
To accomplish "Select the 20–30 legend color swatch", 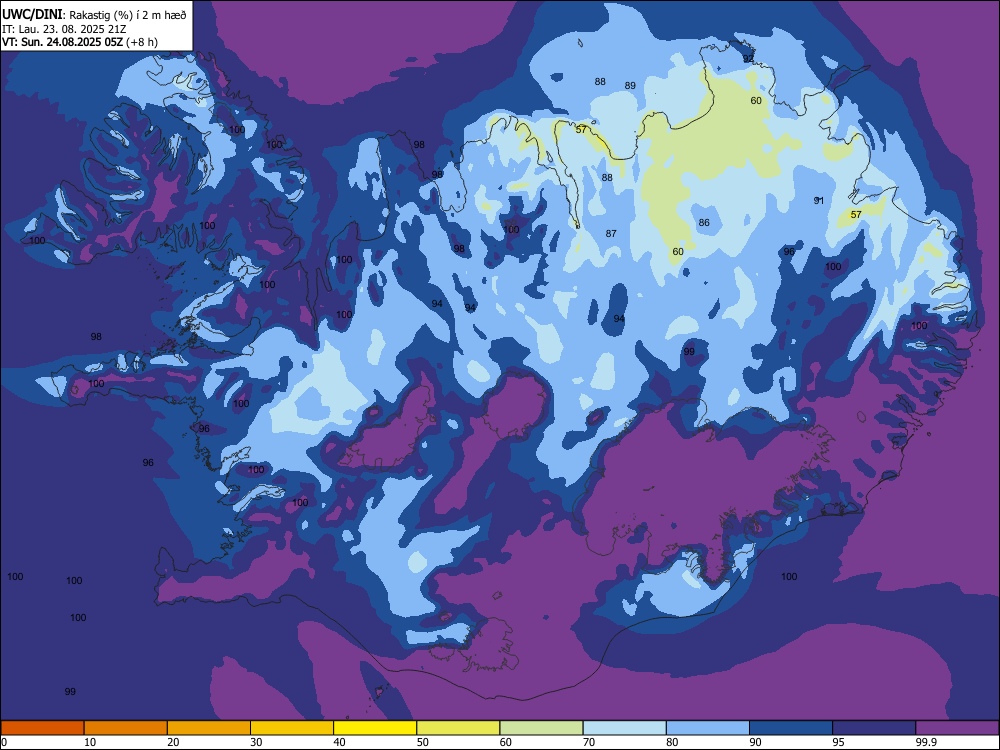I will pyautogui.click(x=209, y=728).
